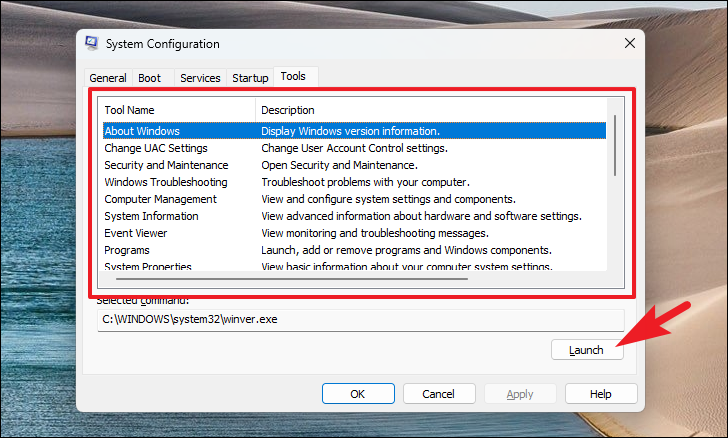The height and width of the screenshot is (438, 728).
Task: Click 'Launch, add or remove programs' description
Action: pos(406,250)
